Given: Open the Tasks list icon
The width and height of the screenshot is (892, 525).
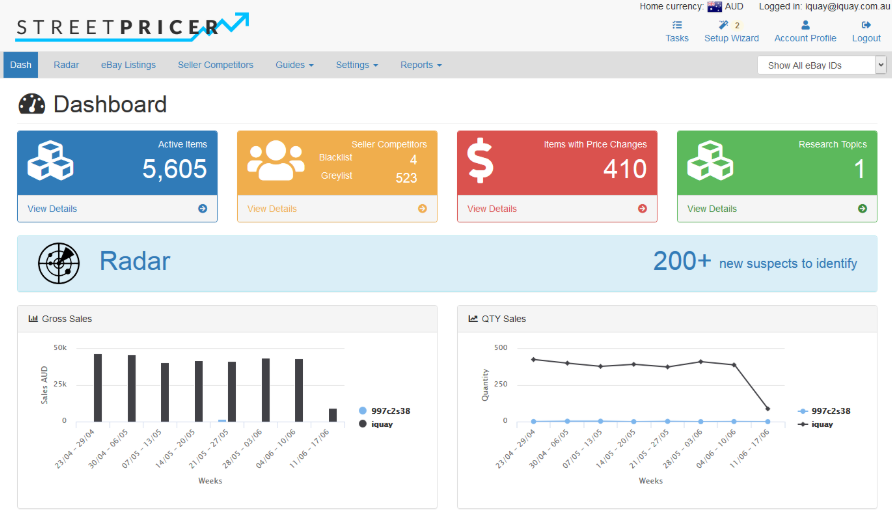Looking at the screenshot, I should point(677,25).
